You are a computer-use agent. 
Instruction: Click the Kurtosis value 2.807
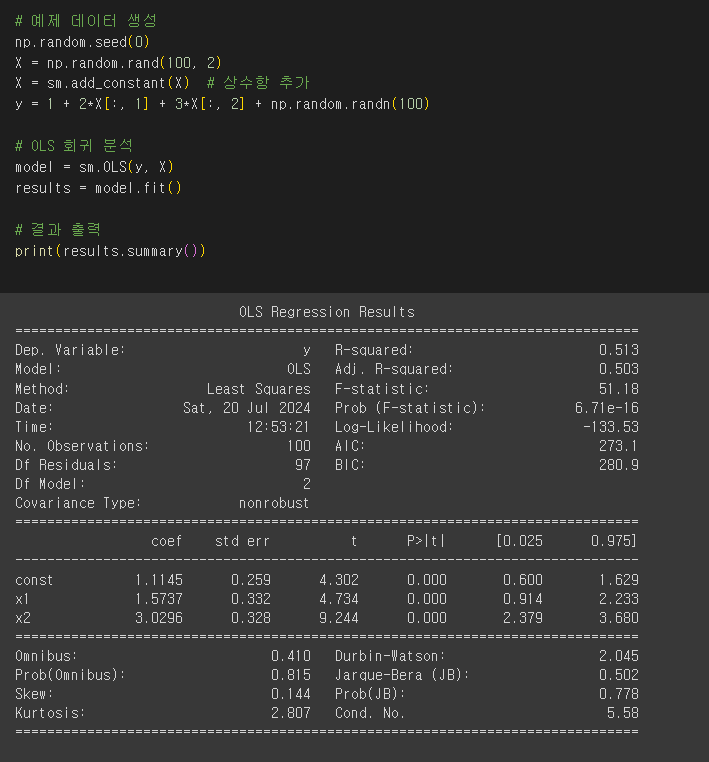tap(291, 713)
